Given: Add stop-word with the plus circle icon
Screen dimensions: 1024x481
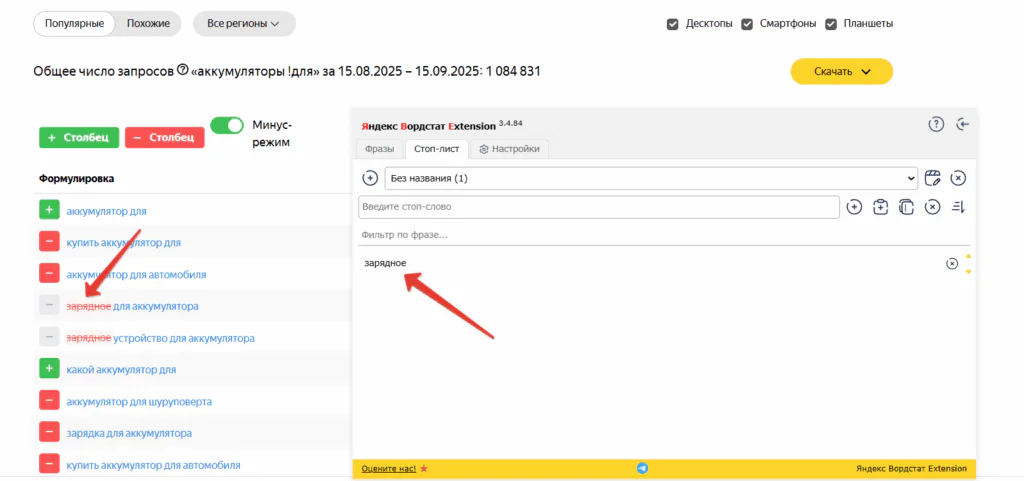Looking at the screenshot, I should coord(854,207).
